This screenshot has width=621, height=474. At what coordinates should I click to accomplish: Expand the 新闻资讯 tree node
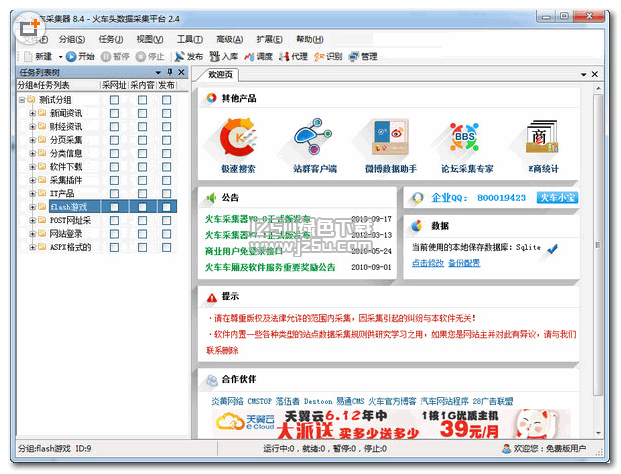pos(33,113)
